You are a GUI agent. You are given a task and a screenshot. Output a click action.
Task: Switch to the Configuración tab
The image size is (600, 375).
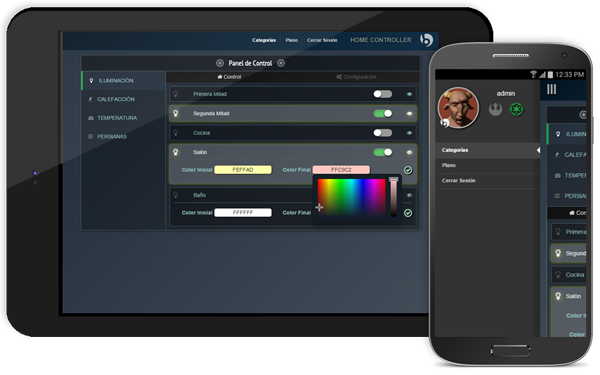click(x=356, y=77)
